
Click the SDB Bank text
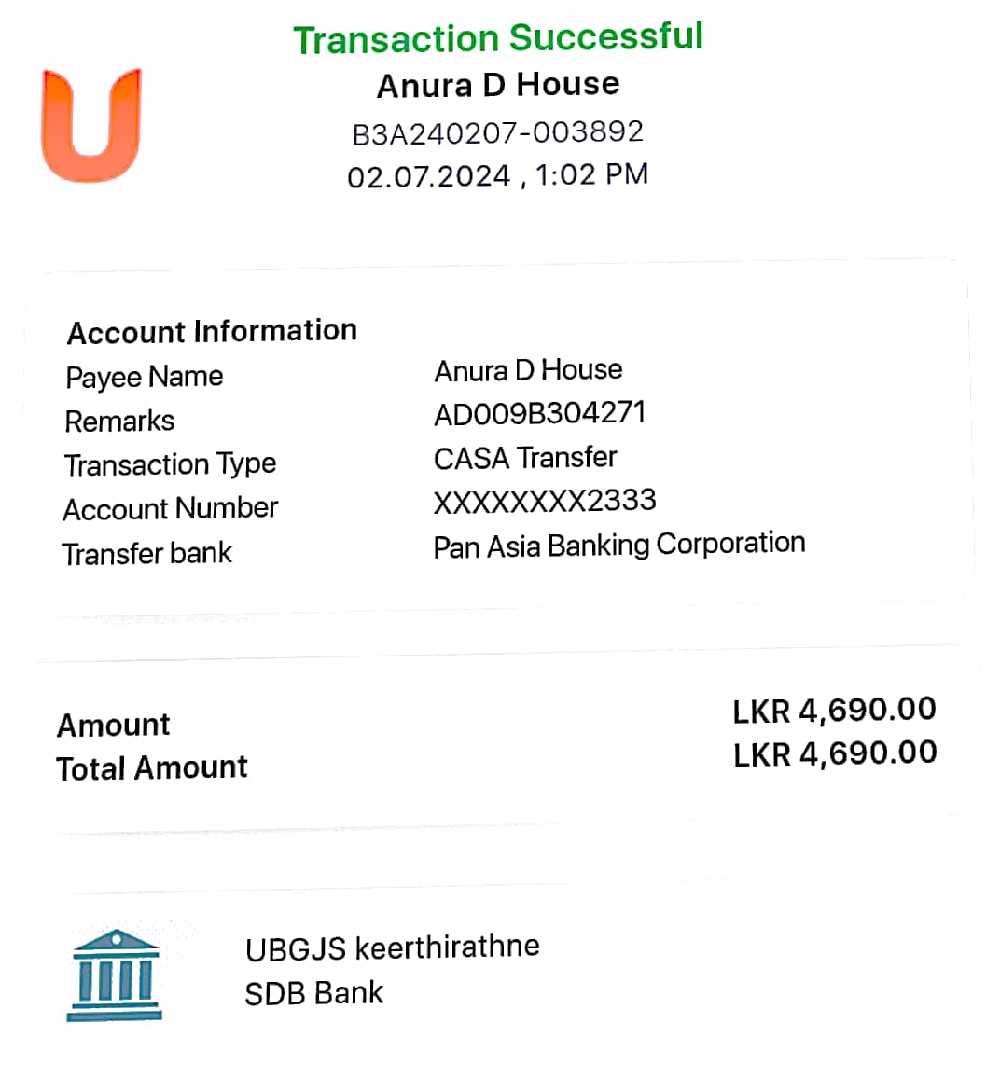314,993
